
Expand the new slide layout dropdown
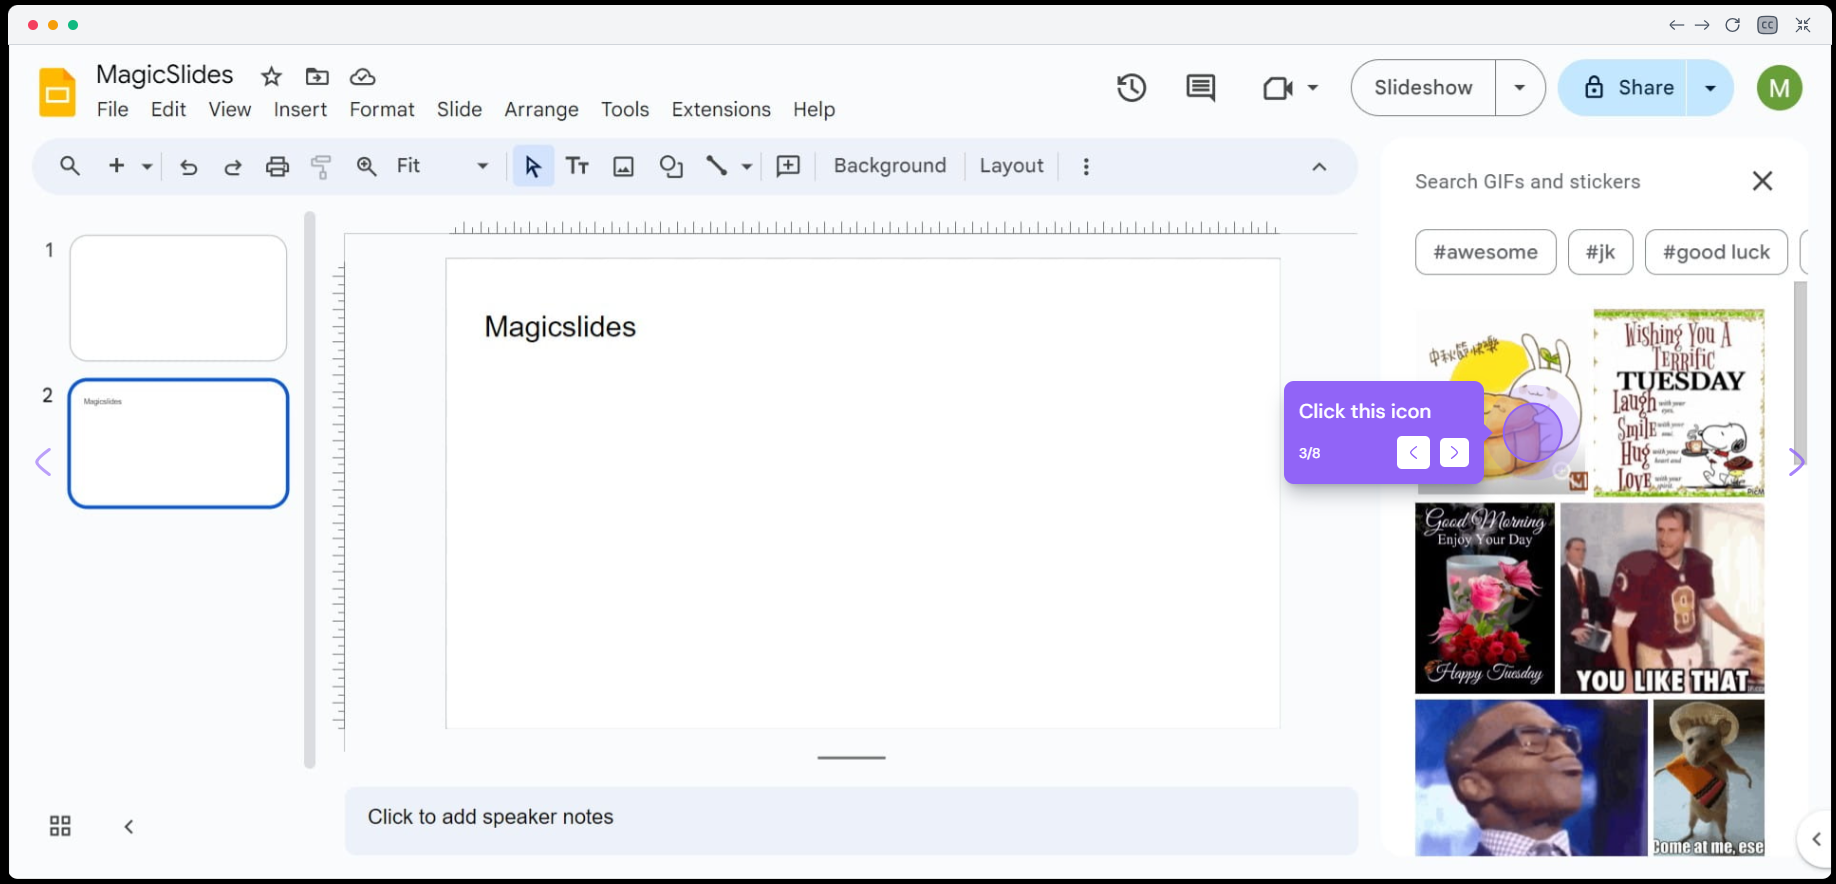(147, 167)
